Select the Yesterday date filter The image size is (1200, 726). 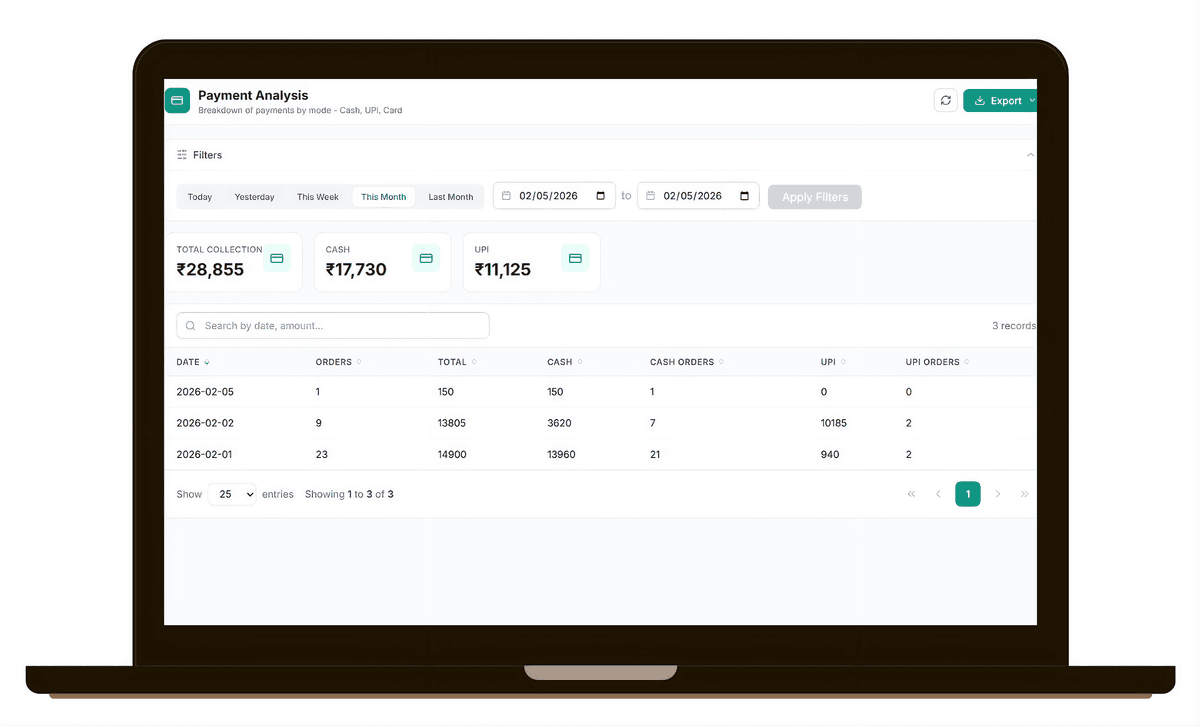pyautogui.click(x=254, y=196)
